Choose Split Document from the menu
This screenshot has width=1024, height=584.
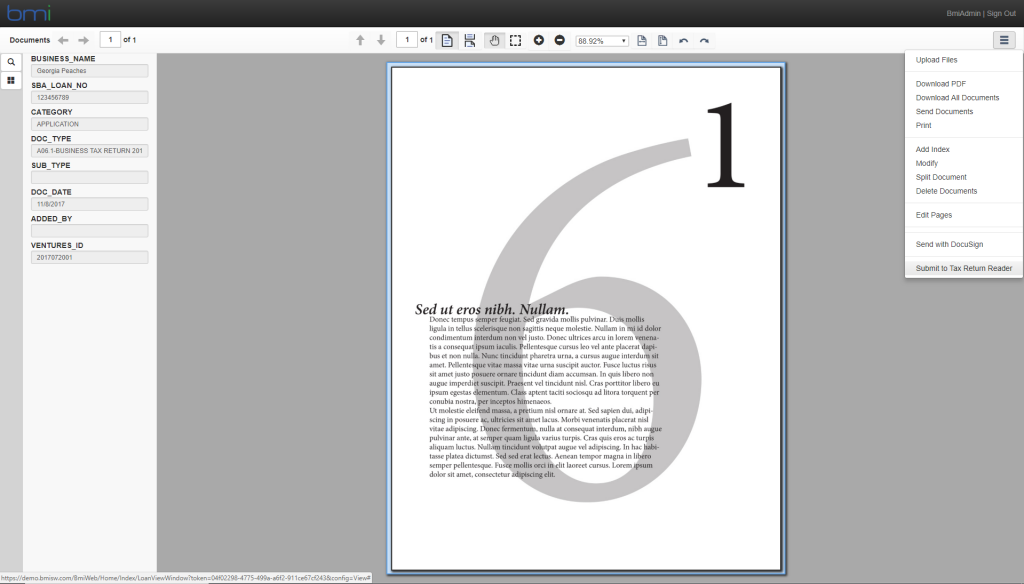click(x=941, y=177)
